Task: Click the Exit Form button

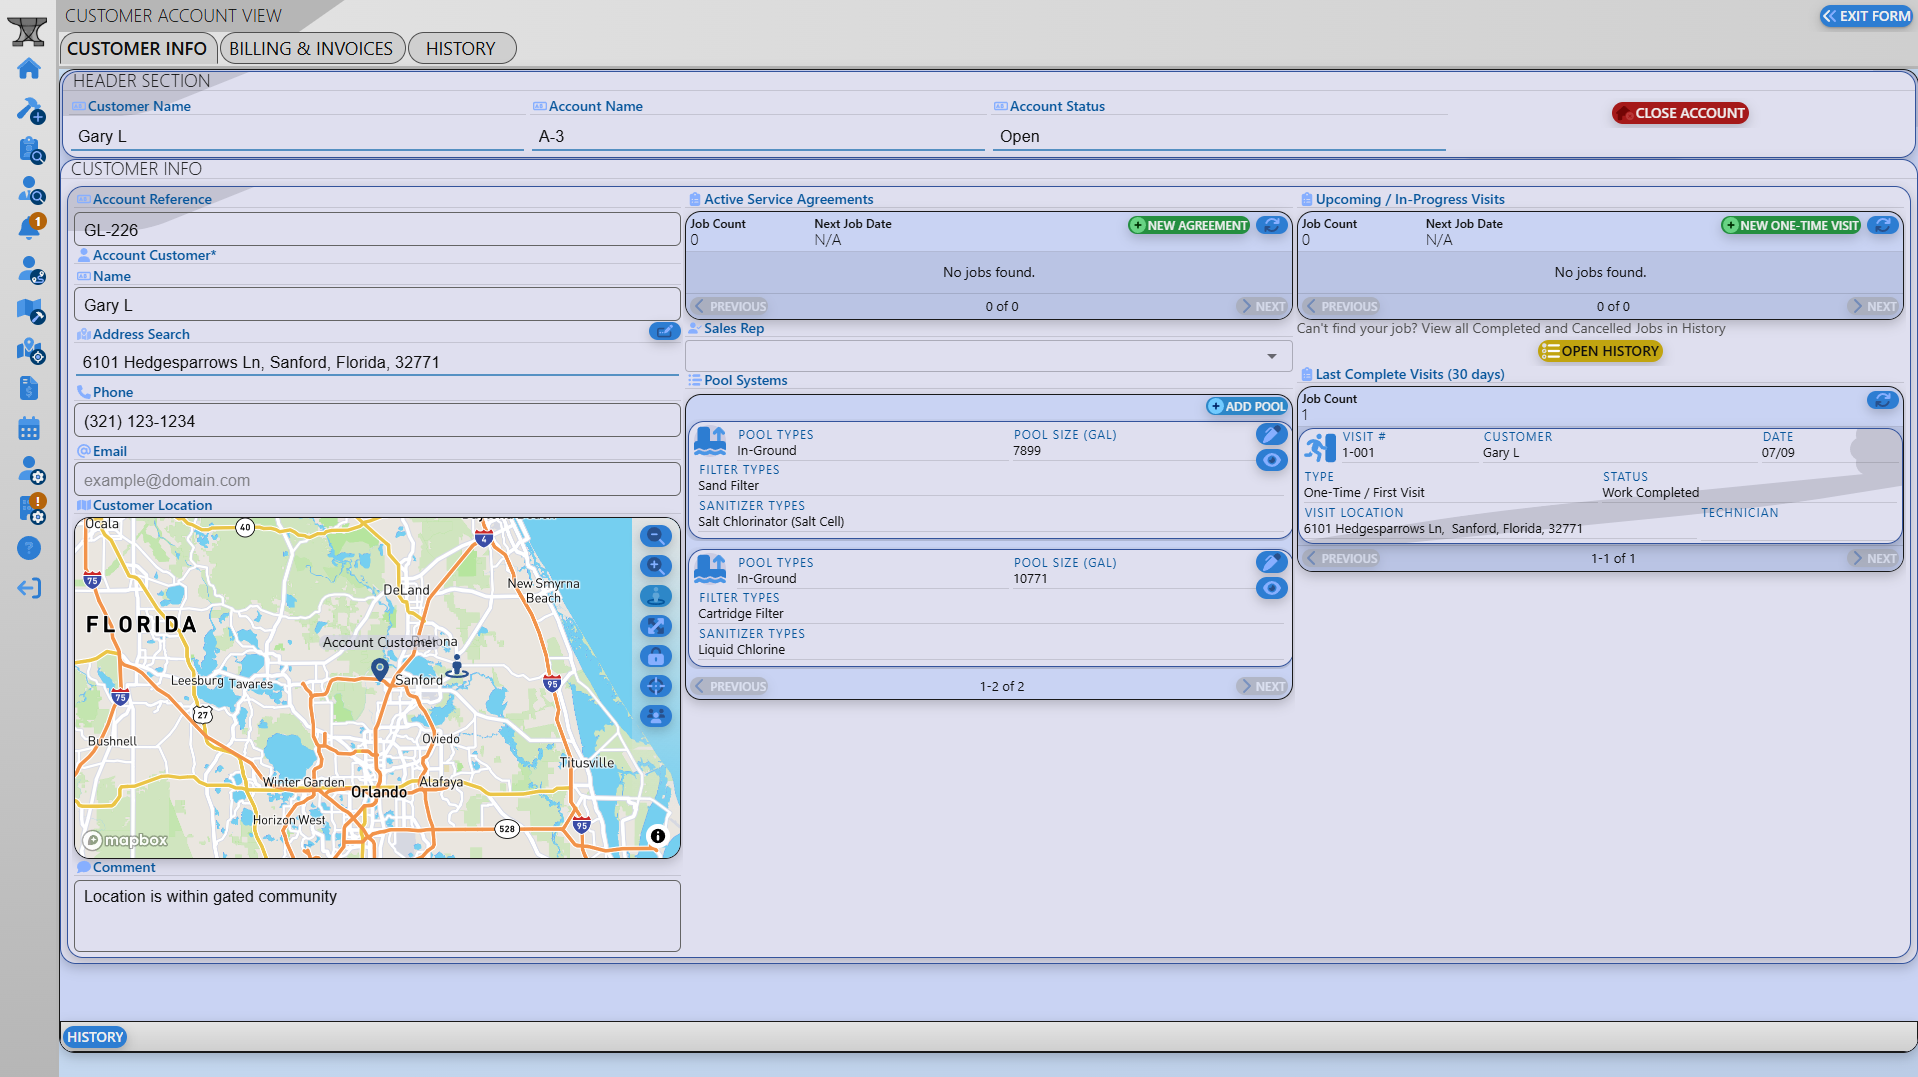Action: point(1866,16)
